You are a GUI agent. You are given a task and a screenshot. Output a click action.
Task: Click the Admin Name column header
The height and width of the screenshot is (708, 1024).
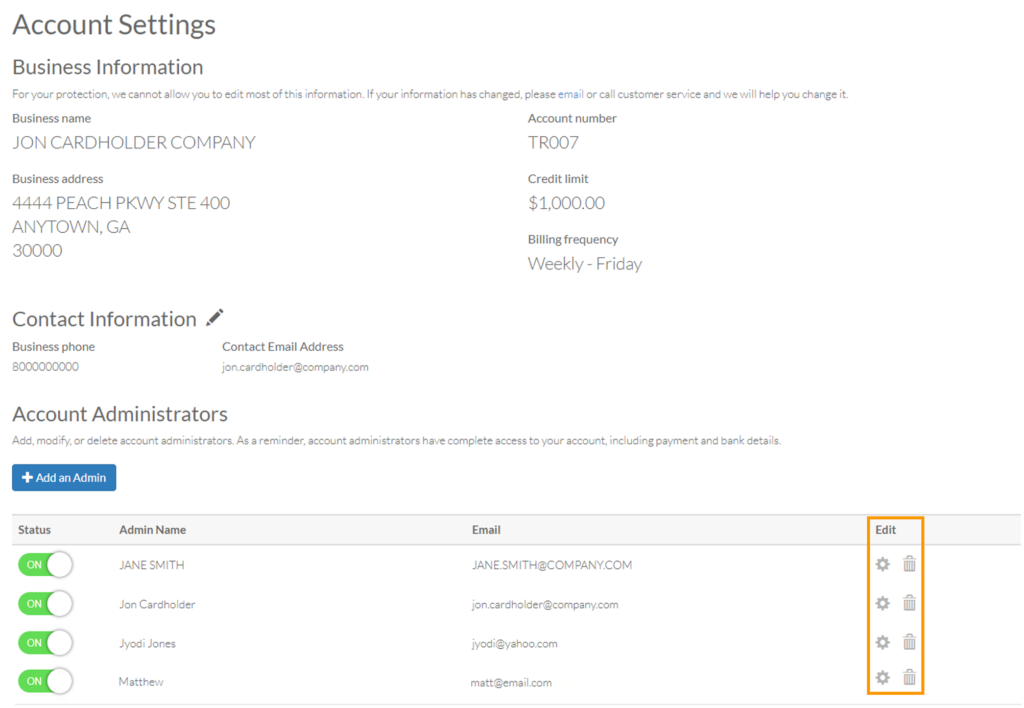click(152, 530)
